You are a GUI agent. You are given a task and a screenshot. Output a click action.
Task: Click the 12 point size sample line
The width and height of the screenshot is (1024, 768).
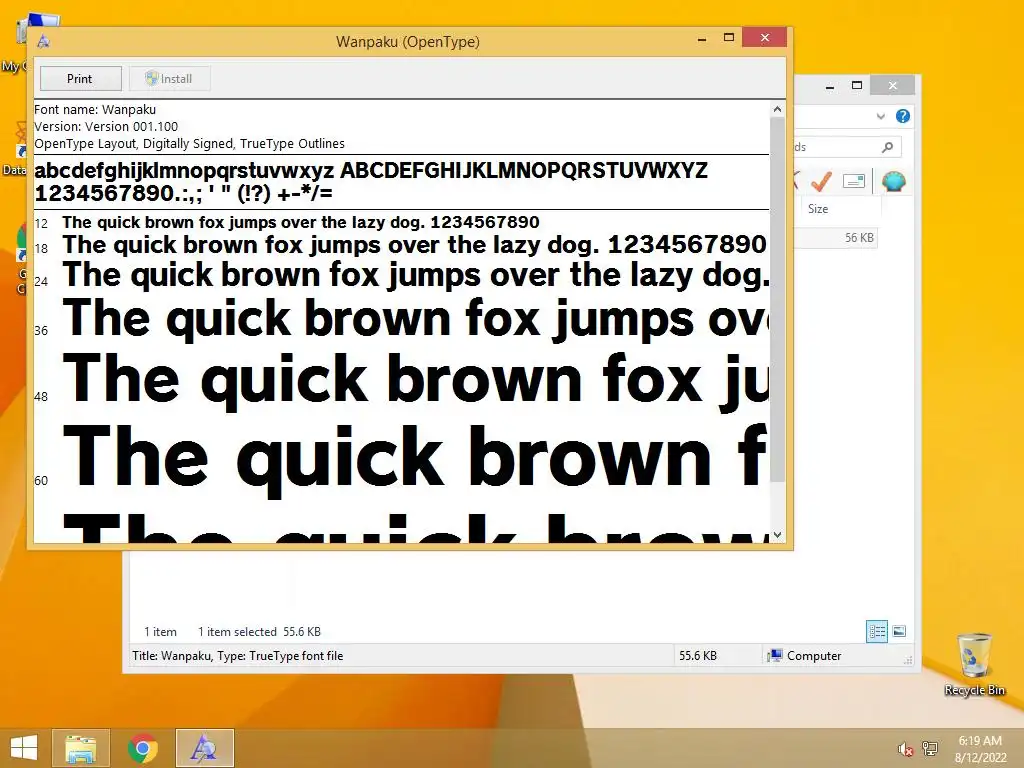pyautogui.click(x=301, y=222)
